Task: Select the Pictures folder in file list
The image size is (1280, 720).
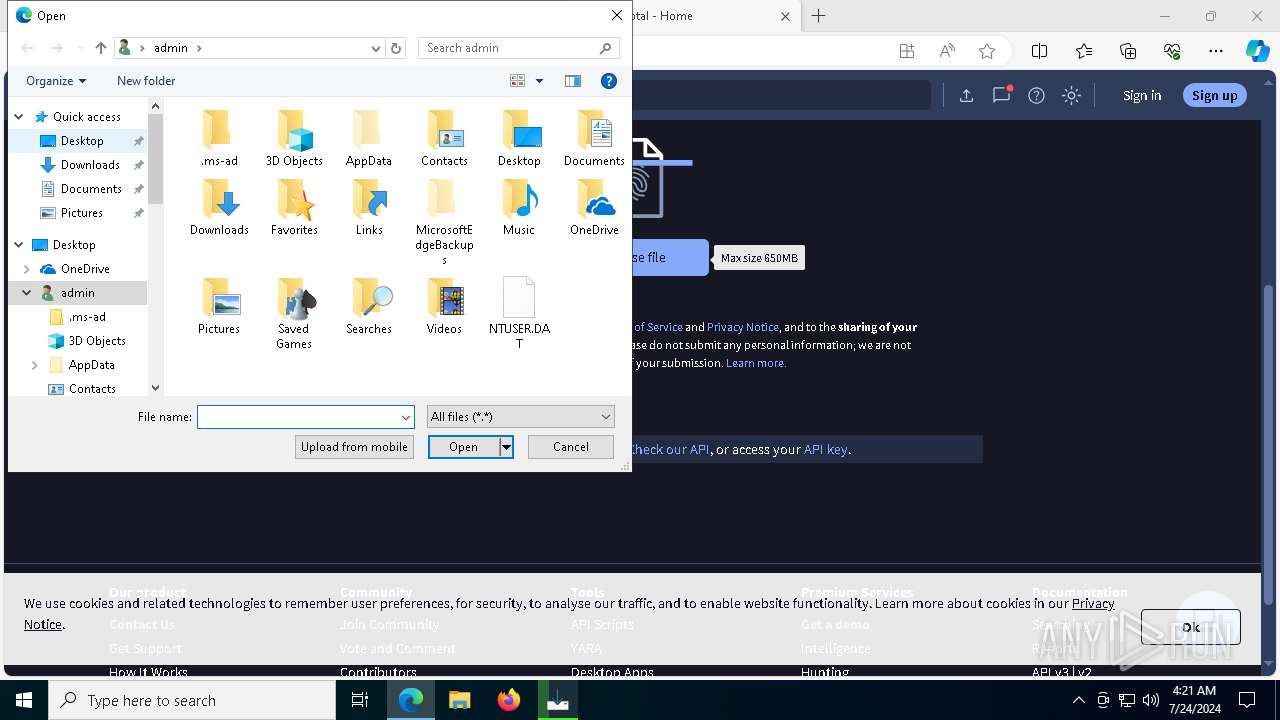Action: [219, 307]
